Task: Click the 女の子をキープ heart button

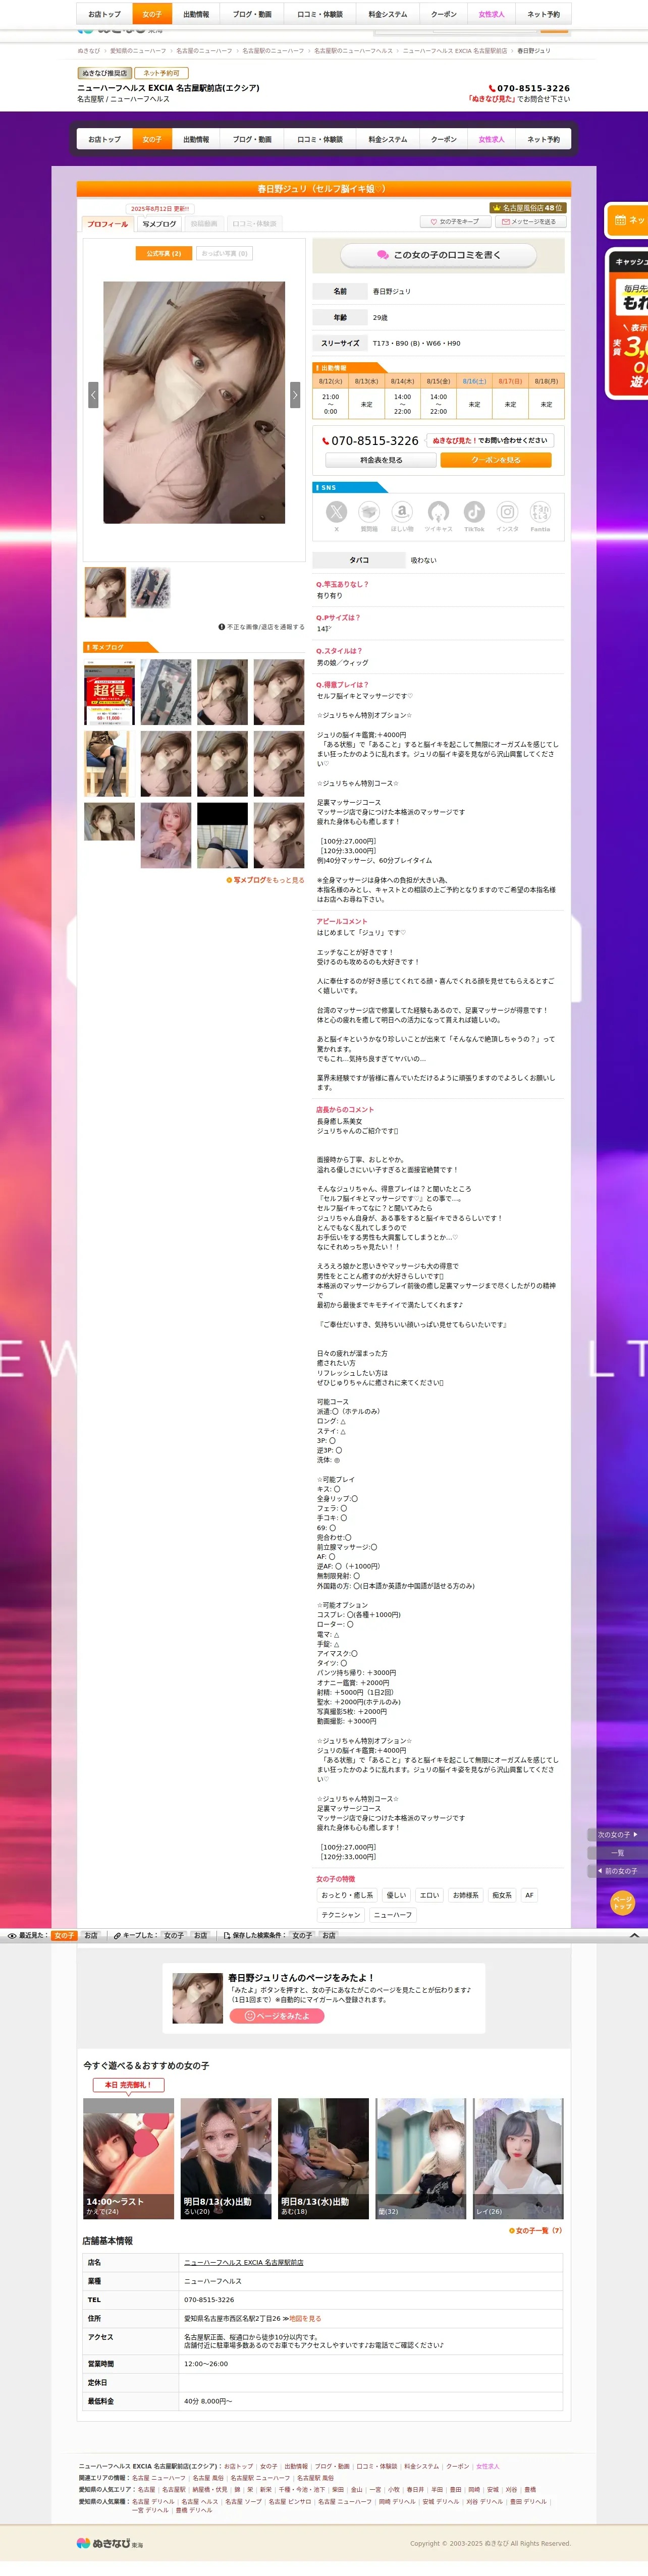Action: coord(455,222)
